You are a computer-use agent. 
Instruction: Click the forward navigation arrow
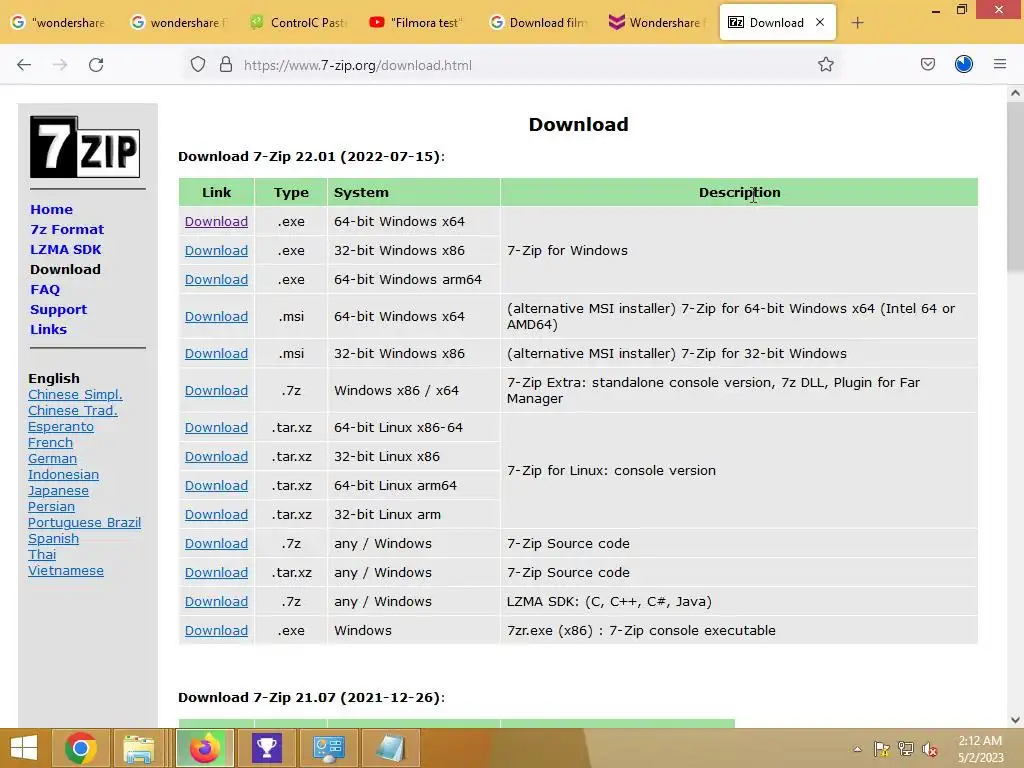click(x=60, y=65)
